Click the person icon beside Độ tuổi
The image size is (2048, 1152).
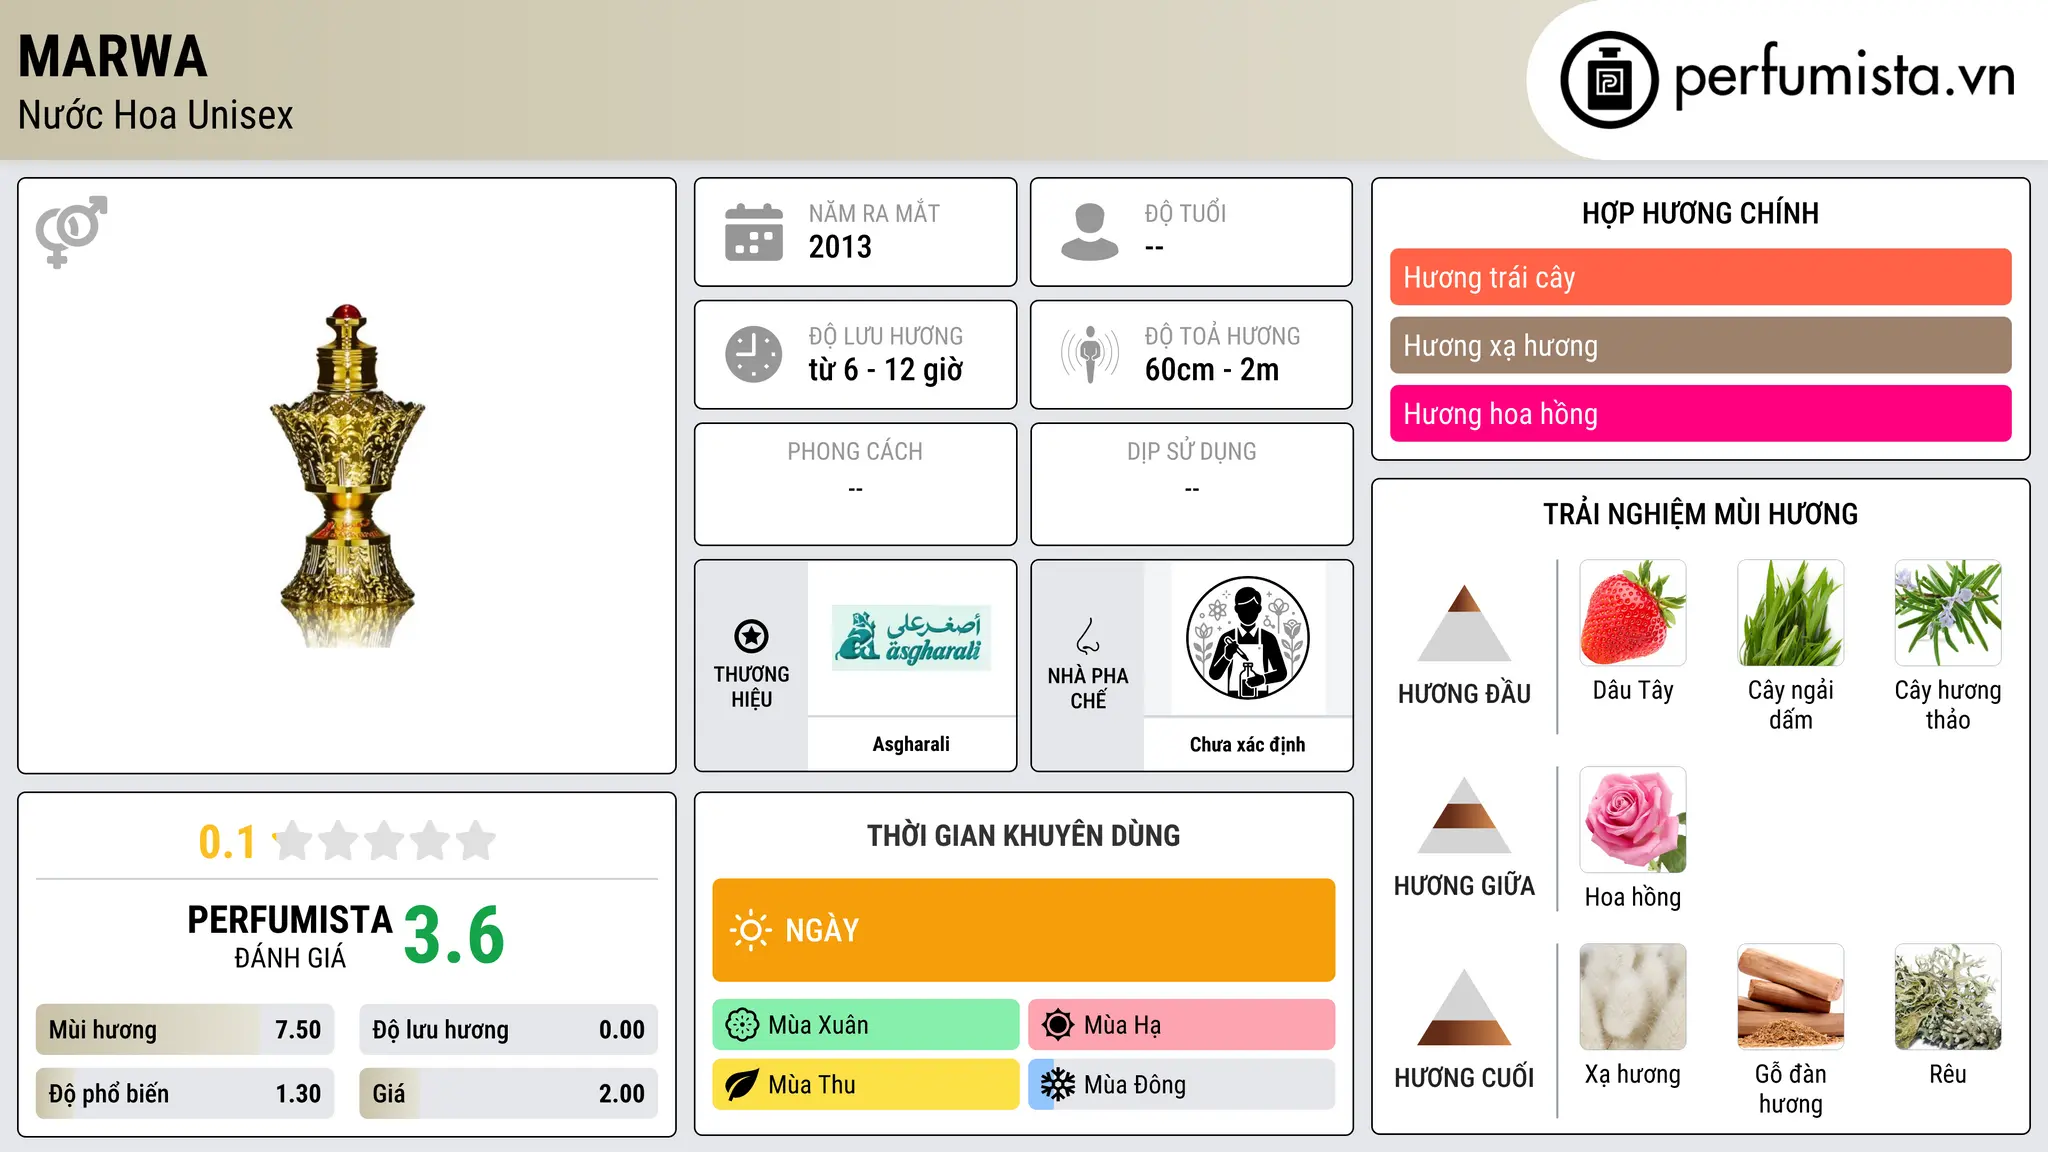pyautogui.click(x=1090, y=232)
